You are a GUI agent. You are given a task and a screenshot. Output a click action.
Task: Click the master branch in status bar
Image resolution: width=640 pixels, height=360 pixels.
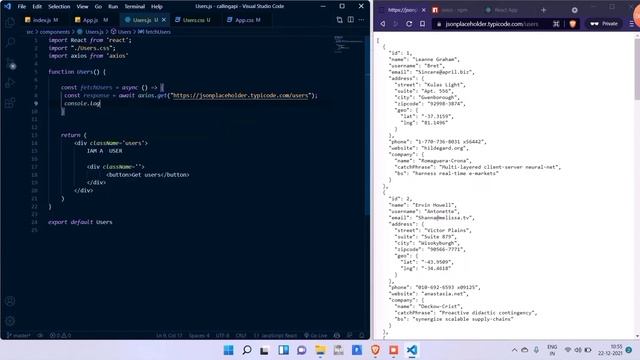click(x=19, y=336)
